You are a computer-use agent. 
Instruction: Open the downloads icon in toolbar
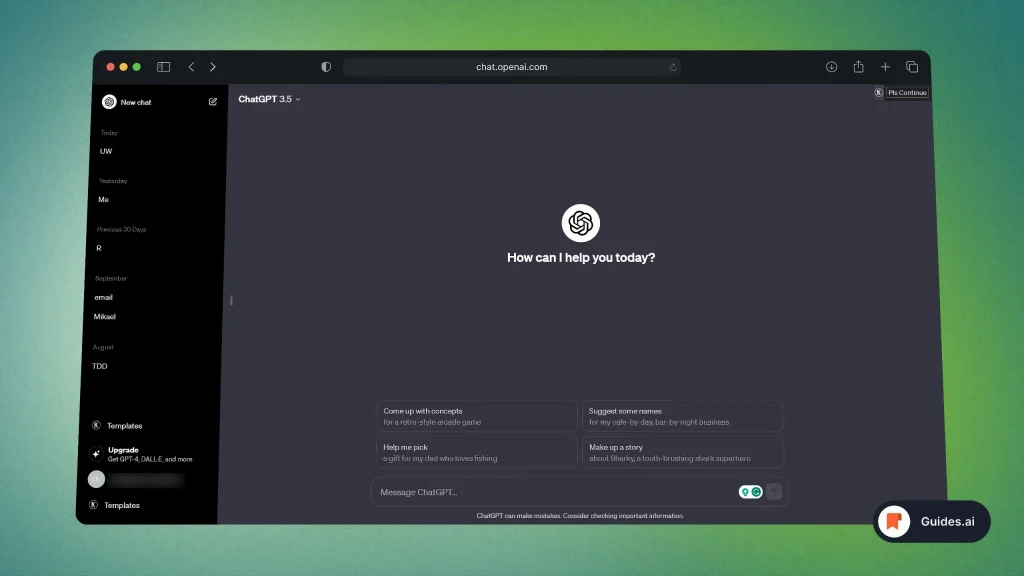point(831,67)
